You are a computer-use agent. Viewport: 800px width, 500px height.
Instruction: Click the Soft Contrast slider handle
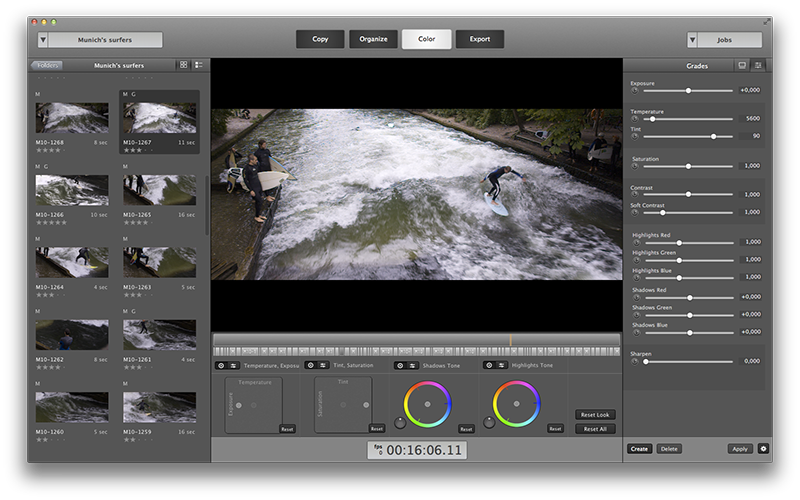point(662,212)
